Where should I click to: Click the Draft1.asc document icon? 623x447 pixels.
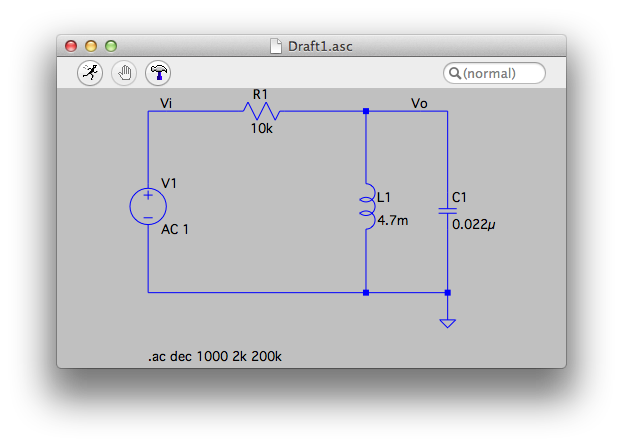click(x=277, y=46)
